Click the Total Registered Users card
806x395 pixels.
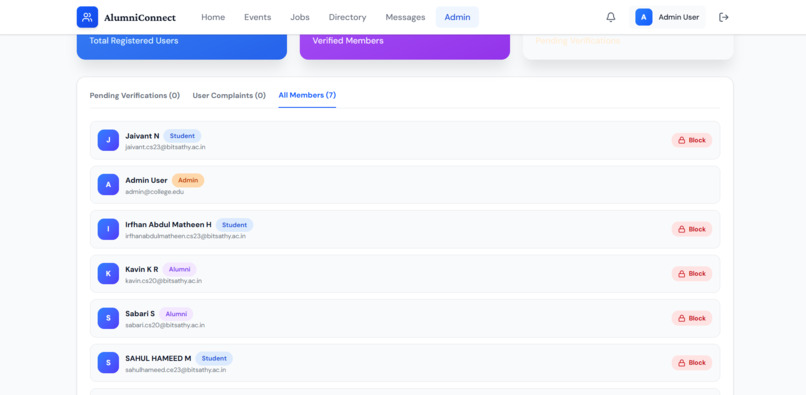[181, 46]
